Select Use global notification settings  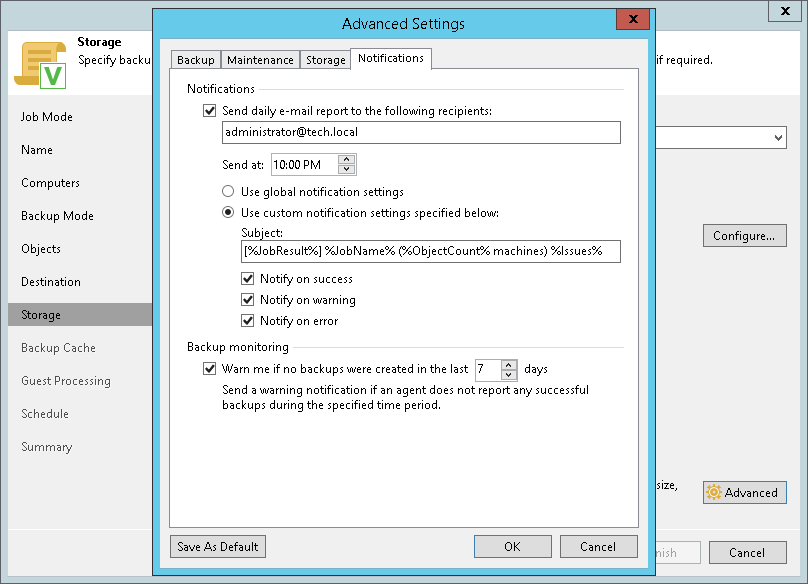(229, 191)
